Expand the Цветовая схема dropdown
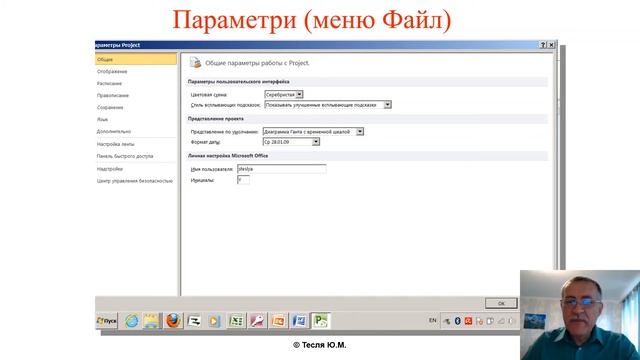This screenshot has width=640, height=360. [x=299, y=94]
